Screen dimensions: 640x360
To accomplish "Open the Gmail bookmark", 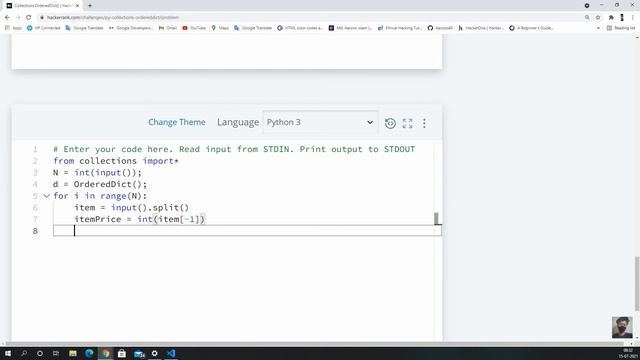I will pos(168,28).
